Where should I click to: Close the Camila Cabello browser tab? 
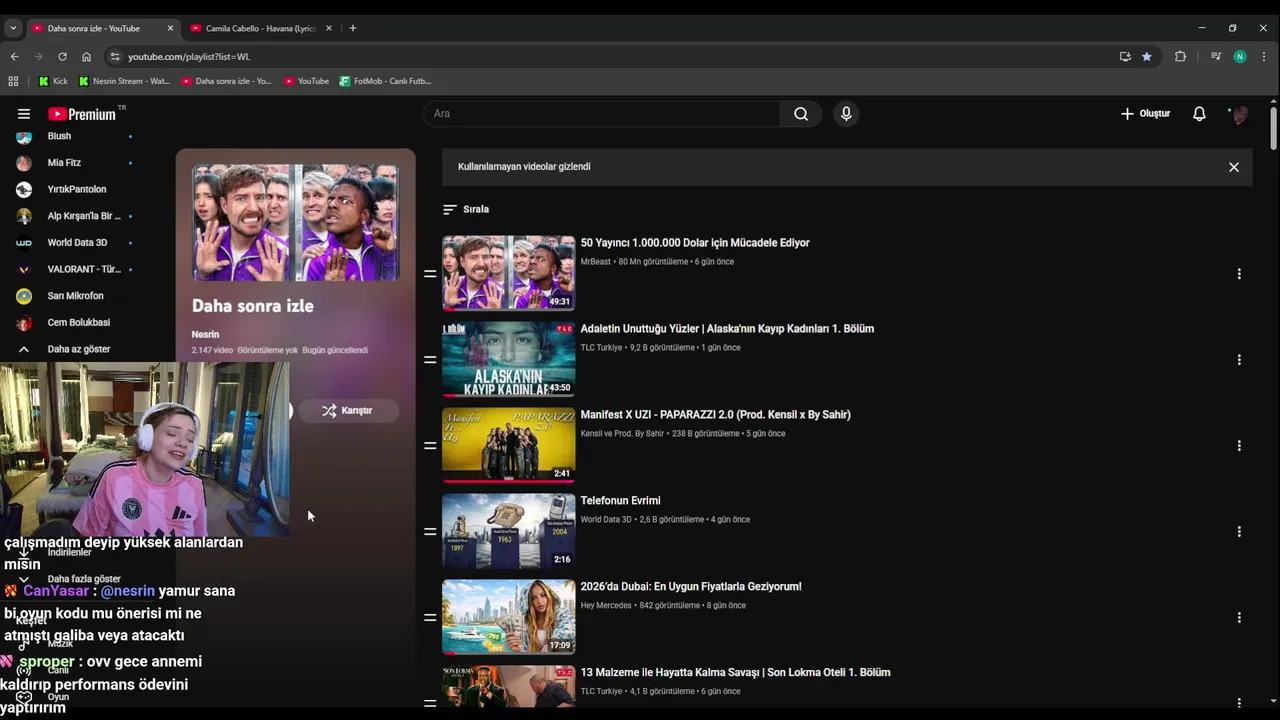click(329, 28)
